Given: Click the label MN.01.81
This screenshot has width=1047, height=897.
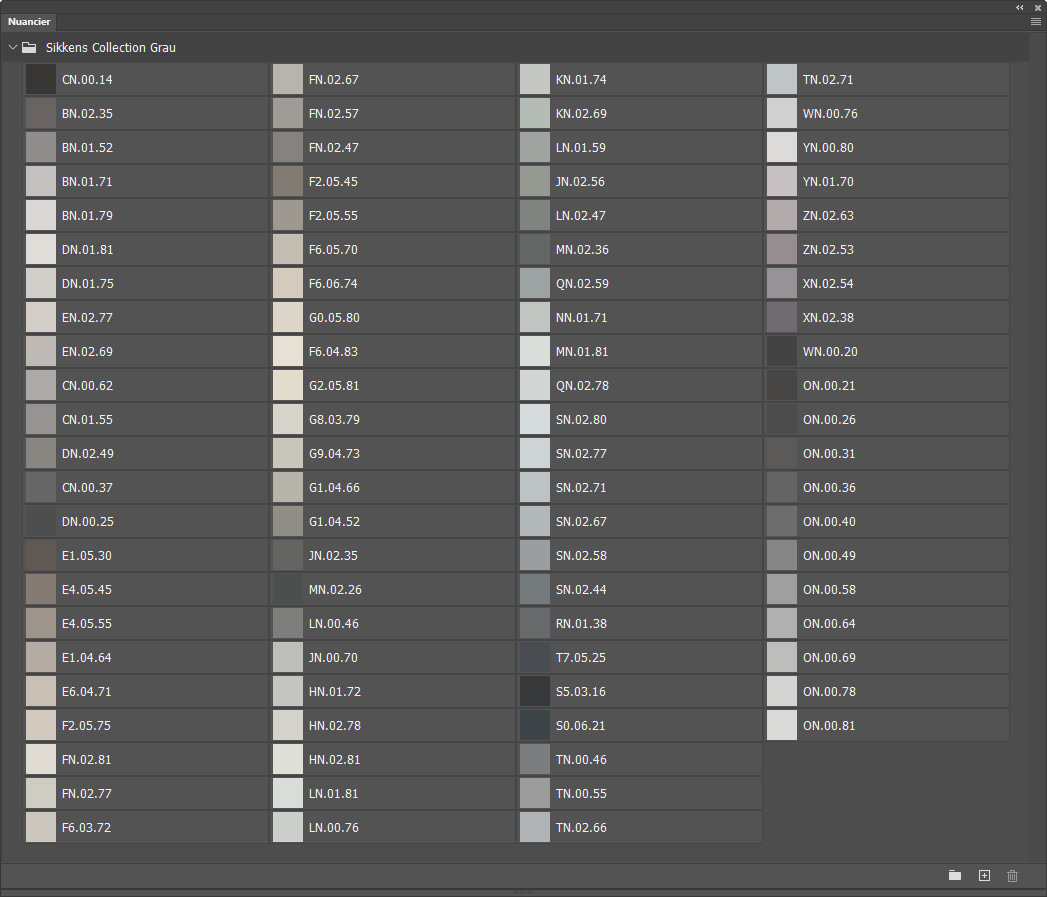Looking at the screenshot, I should click(x=582, y=351).
